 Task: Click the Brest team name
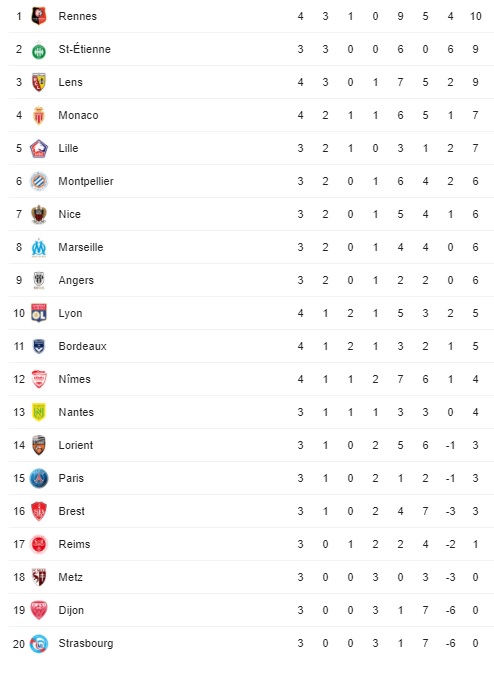click(x=71, y=511)
